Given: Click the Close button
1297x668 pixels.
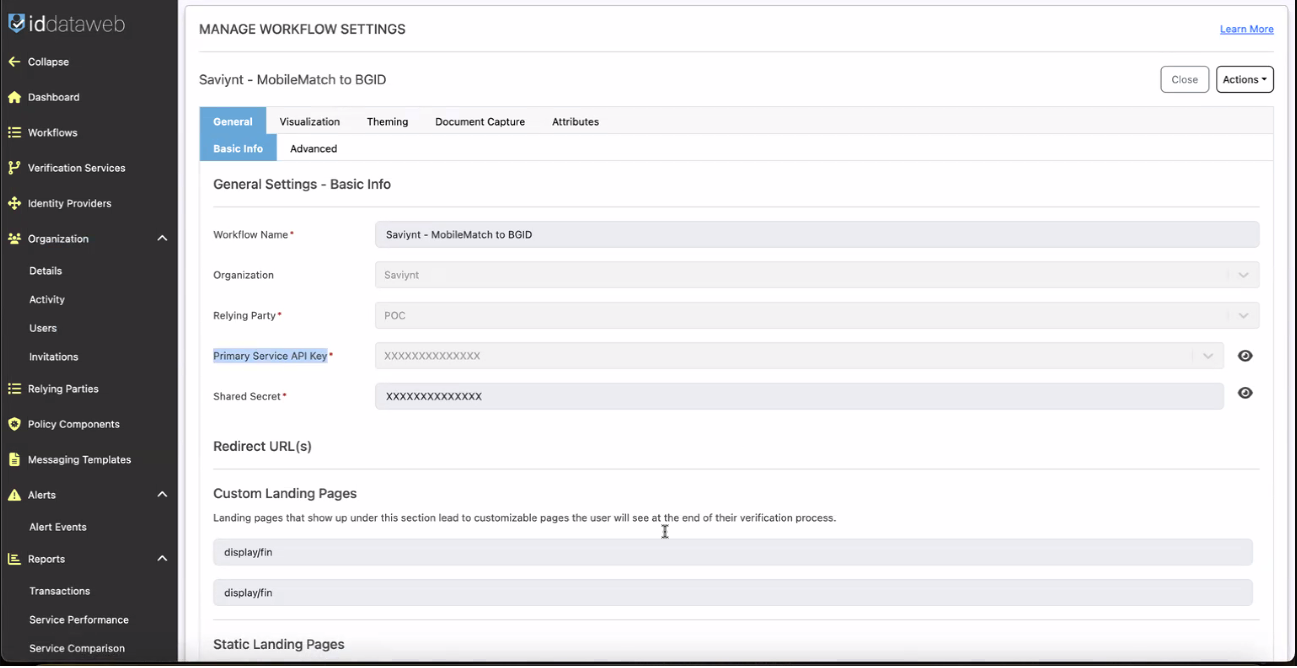Looking at the screenshot, I should click(1184, 80).
